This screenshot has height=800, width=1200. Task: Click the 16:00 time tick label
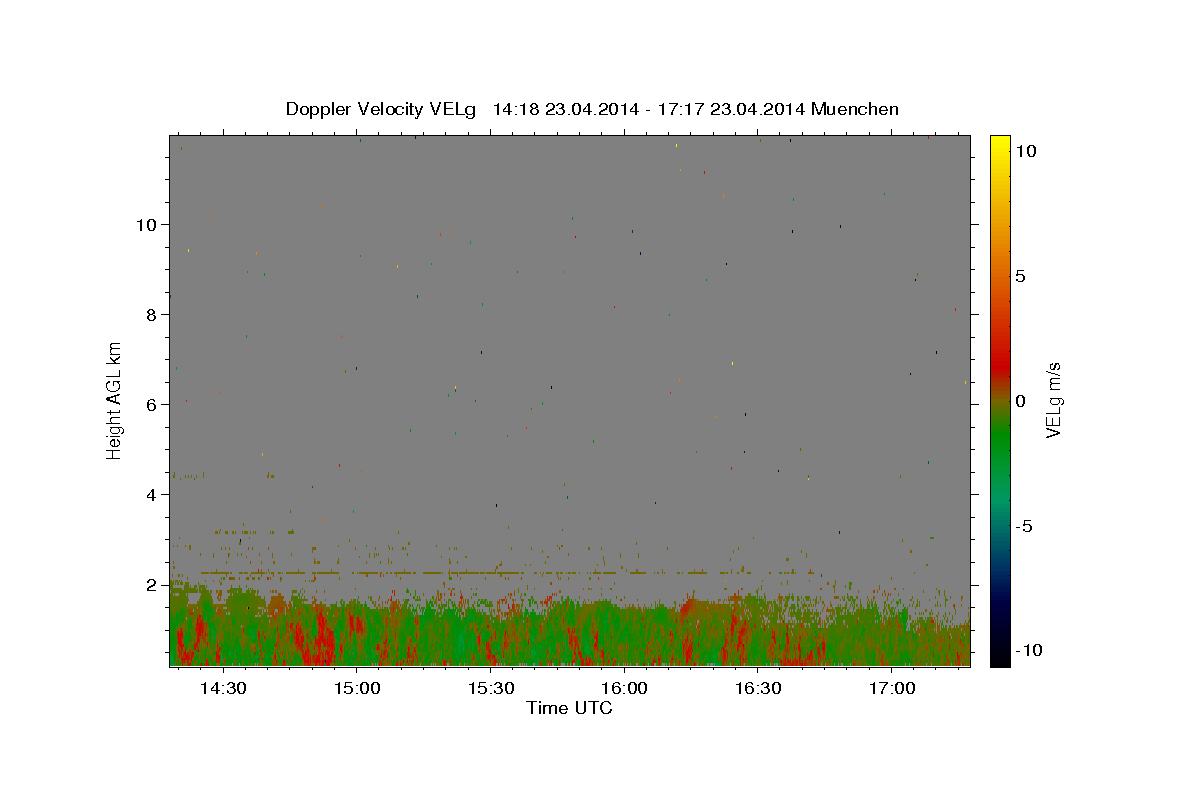point(625,689)
